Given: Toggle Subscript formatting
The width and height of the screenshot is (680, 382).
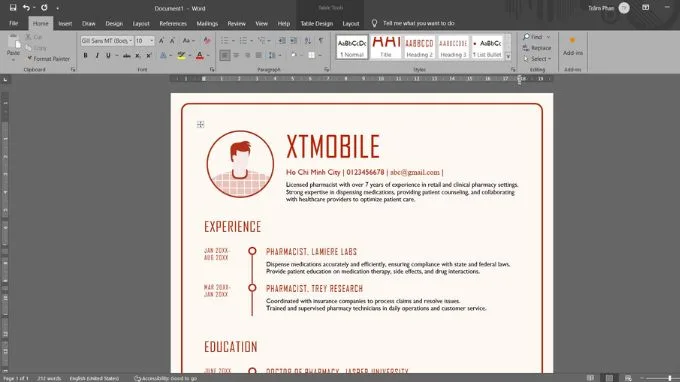Looking at the screenshot, I should [x=137, y=56].
